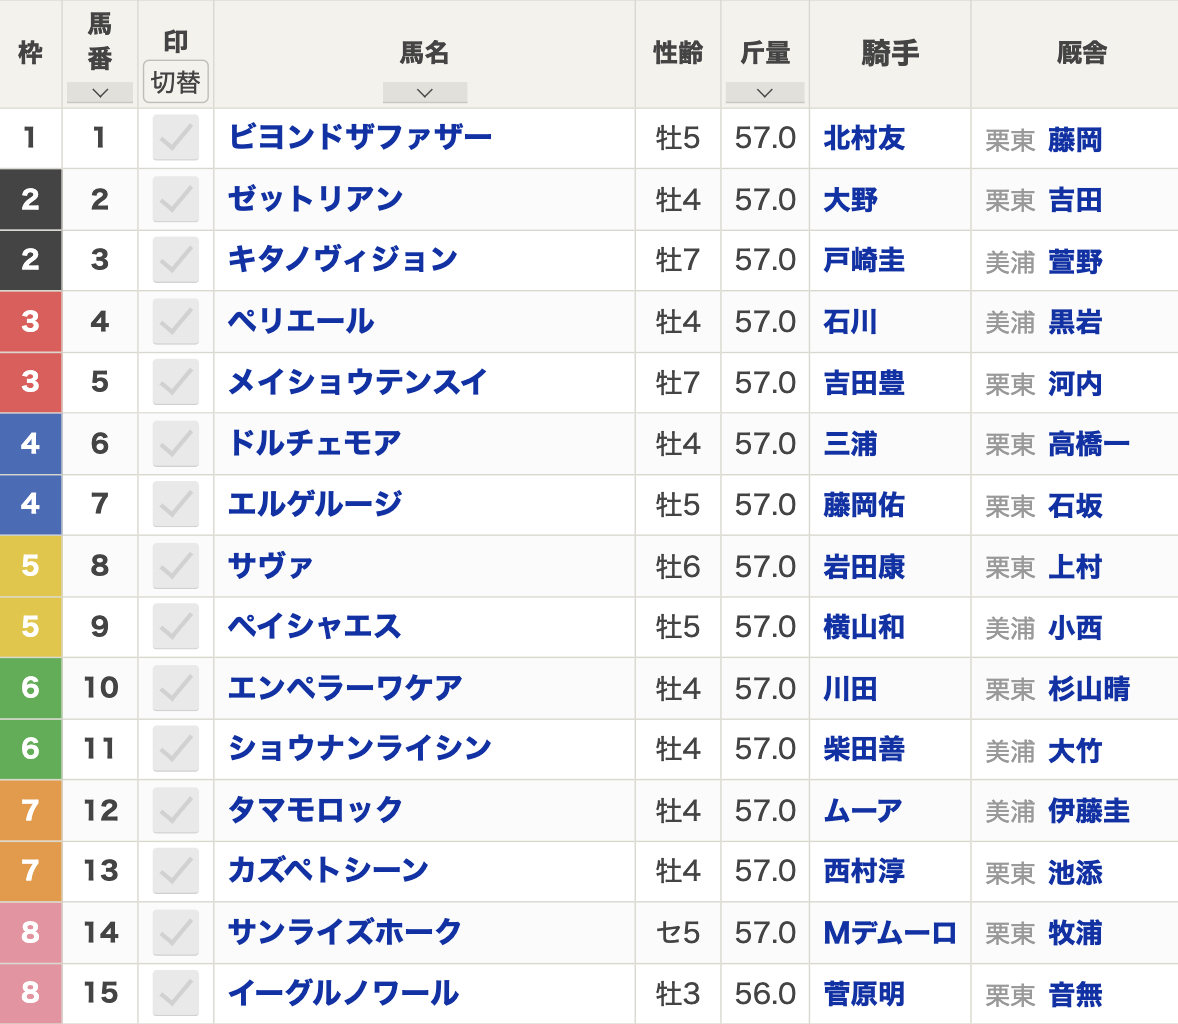
Task: Click the 切替 mark switch button
Action: (176, 81)
